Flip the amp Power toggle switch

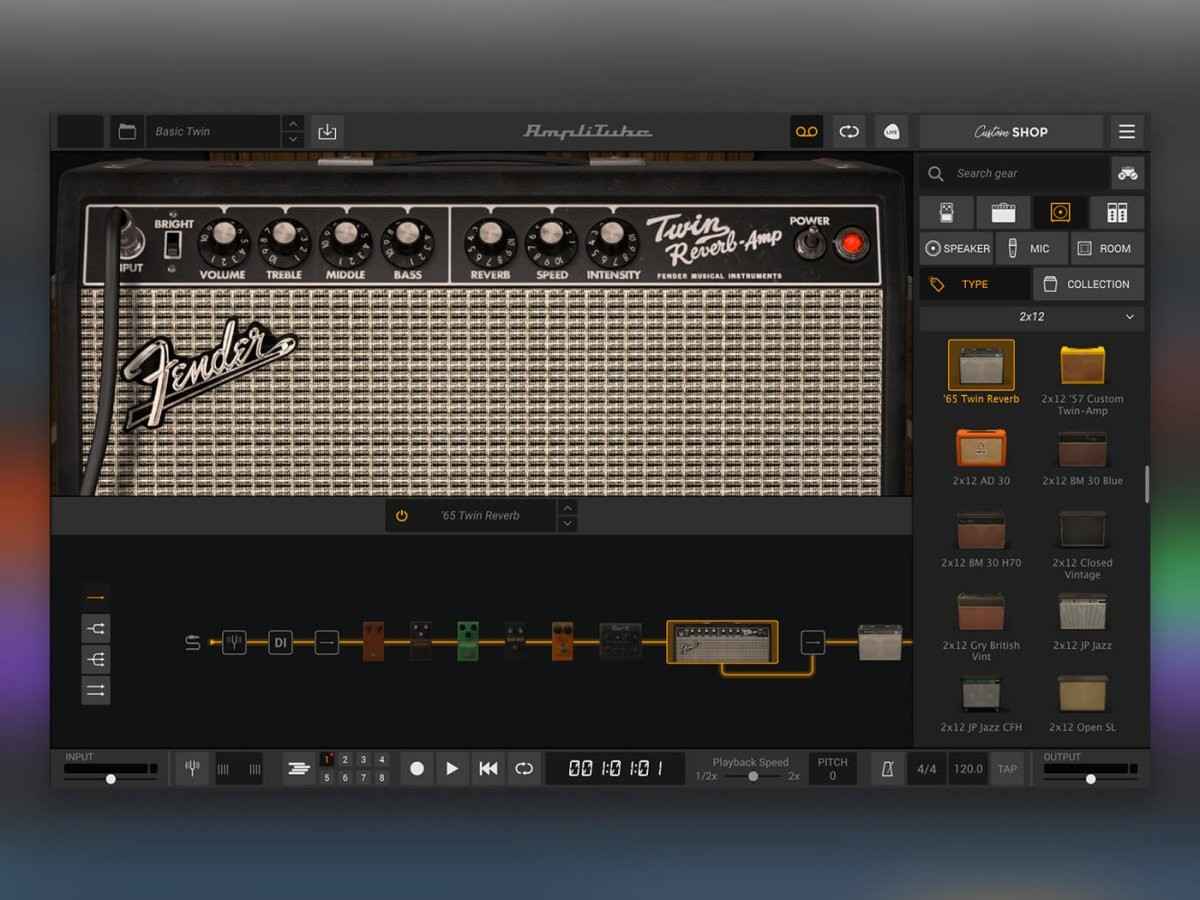tap(809, 242)
